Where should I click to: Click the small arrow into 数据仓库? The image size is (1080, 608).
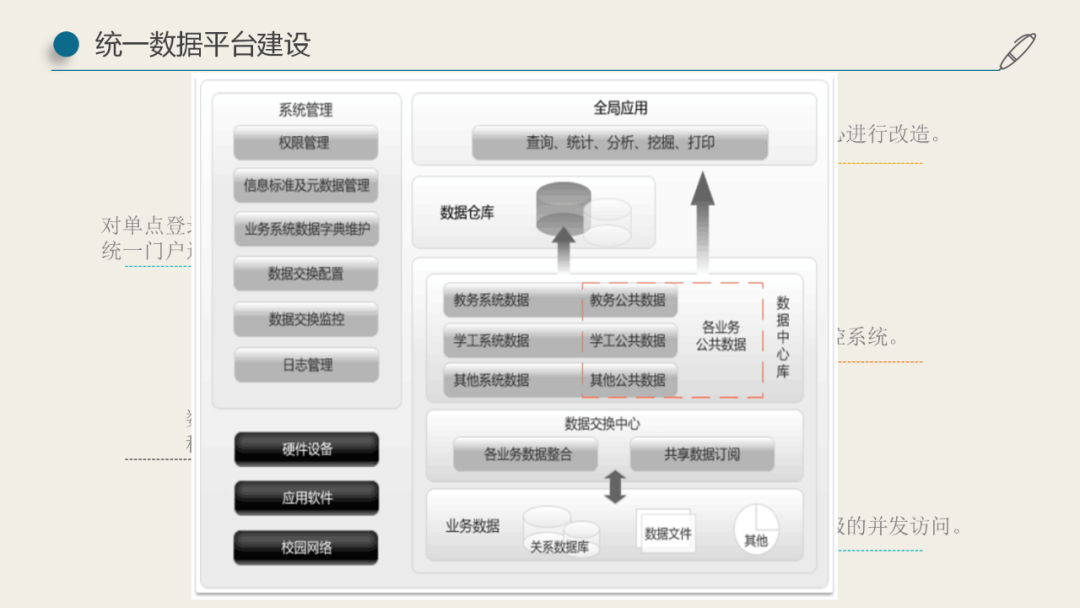point(563,250)
